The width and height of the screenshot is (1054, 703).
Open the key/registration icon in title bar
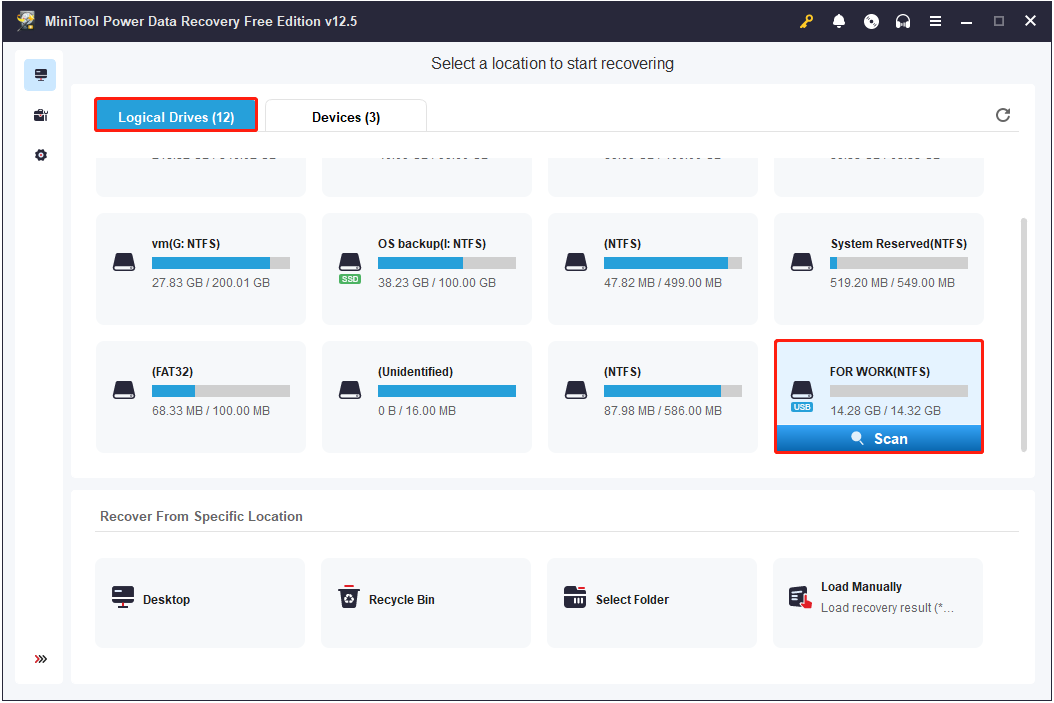point(806,20)
